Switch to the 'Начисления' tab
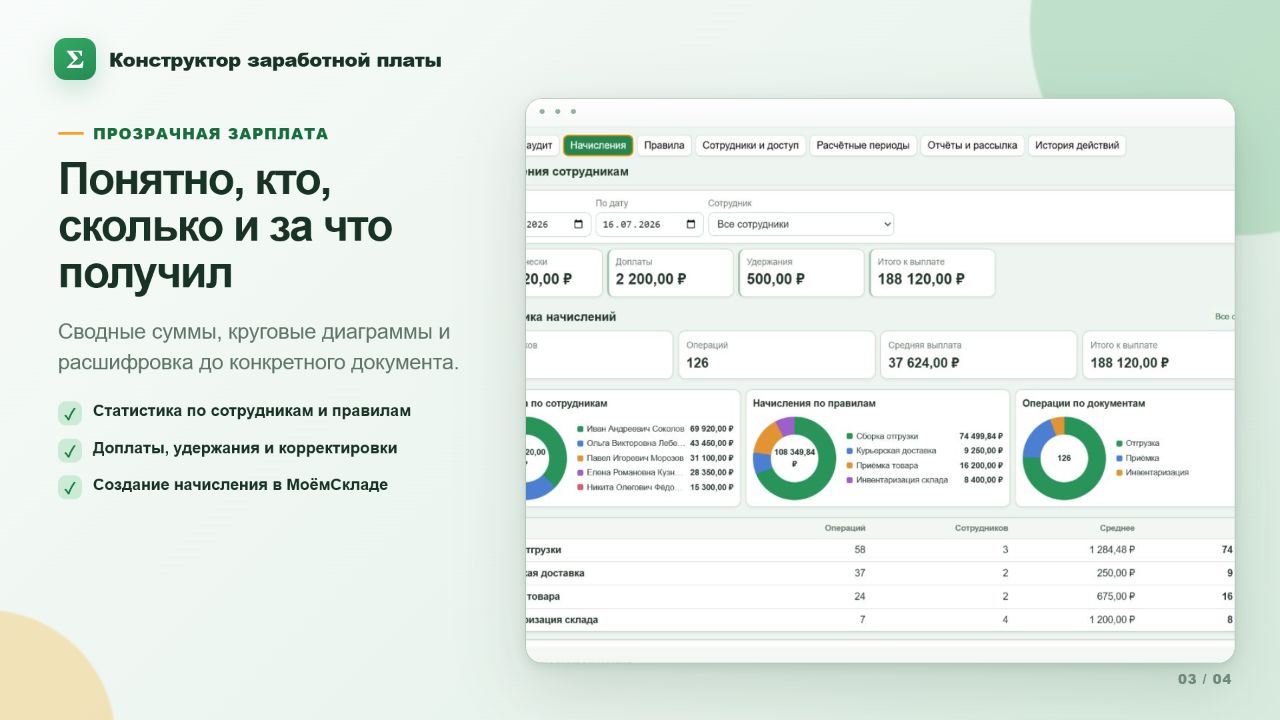Image resolution: width=1280 pixels, height=720 pixels. [598, 145]
